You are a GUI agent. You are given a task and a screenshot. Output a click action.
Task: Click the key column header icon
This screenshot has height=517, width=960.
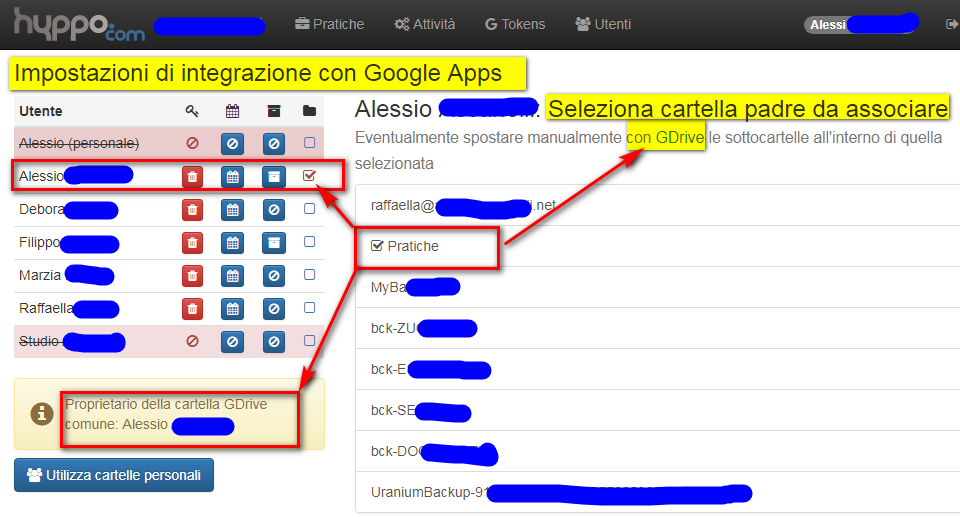192,111
